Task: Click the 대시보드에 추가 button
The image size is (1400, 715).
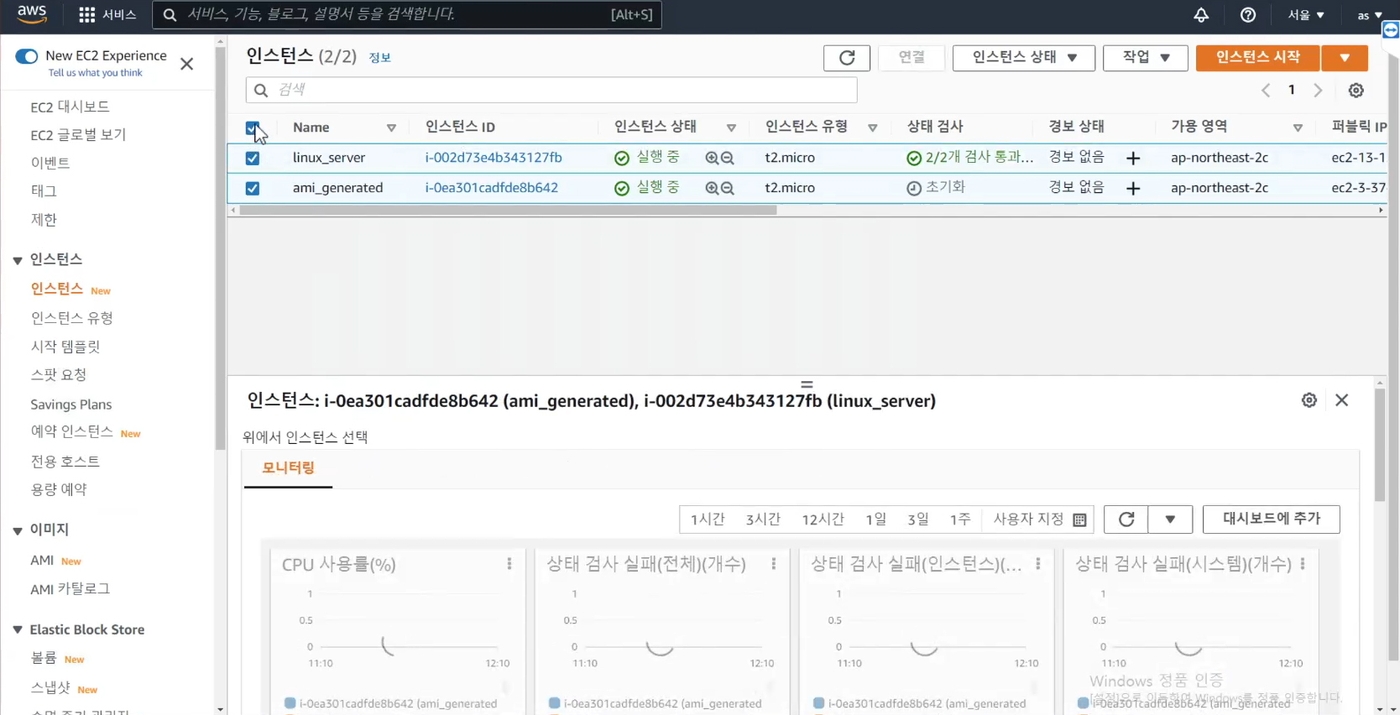Action: point(1271,519)
